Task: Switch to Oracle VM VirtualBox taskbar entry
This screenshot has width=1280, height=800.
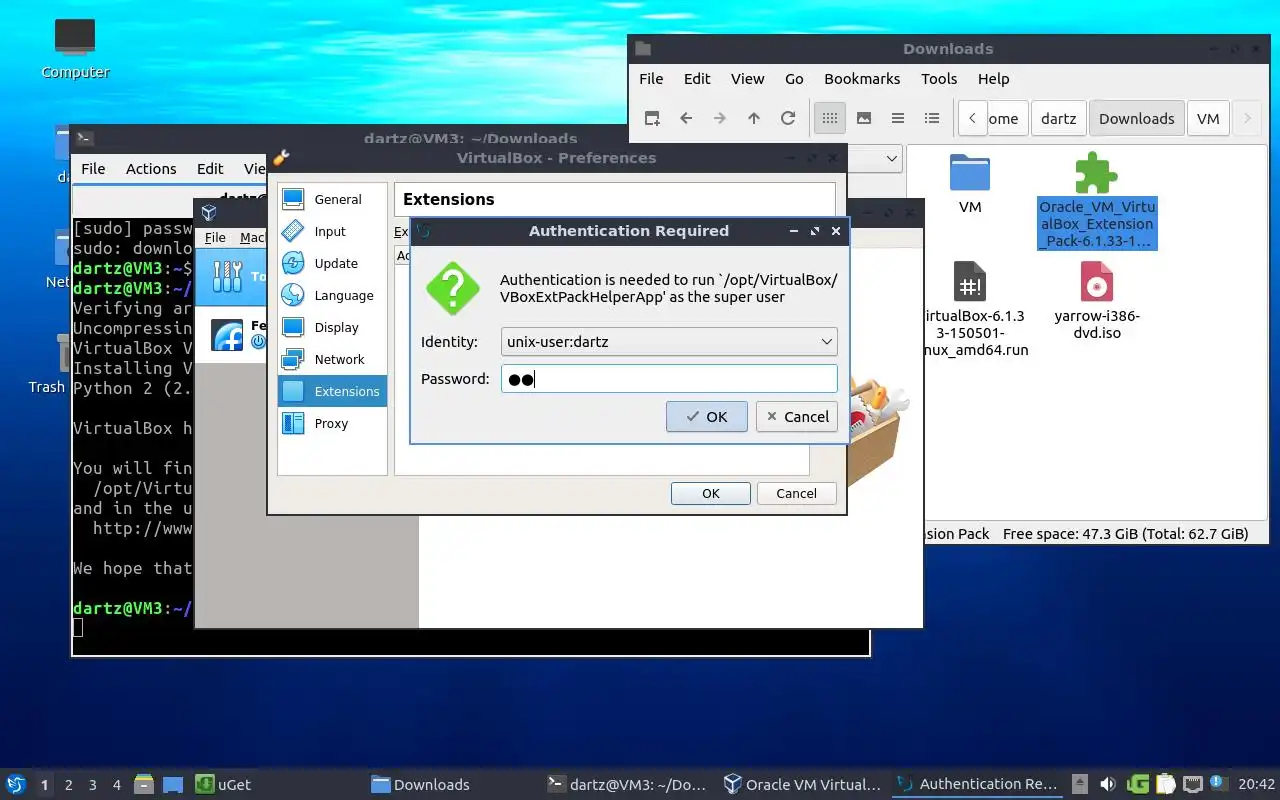Action: (803, 784)
